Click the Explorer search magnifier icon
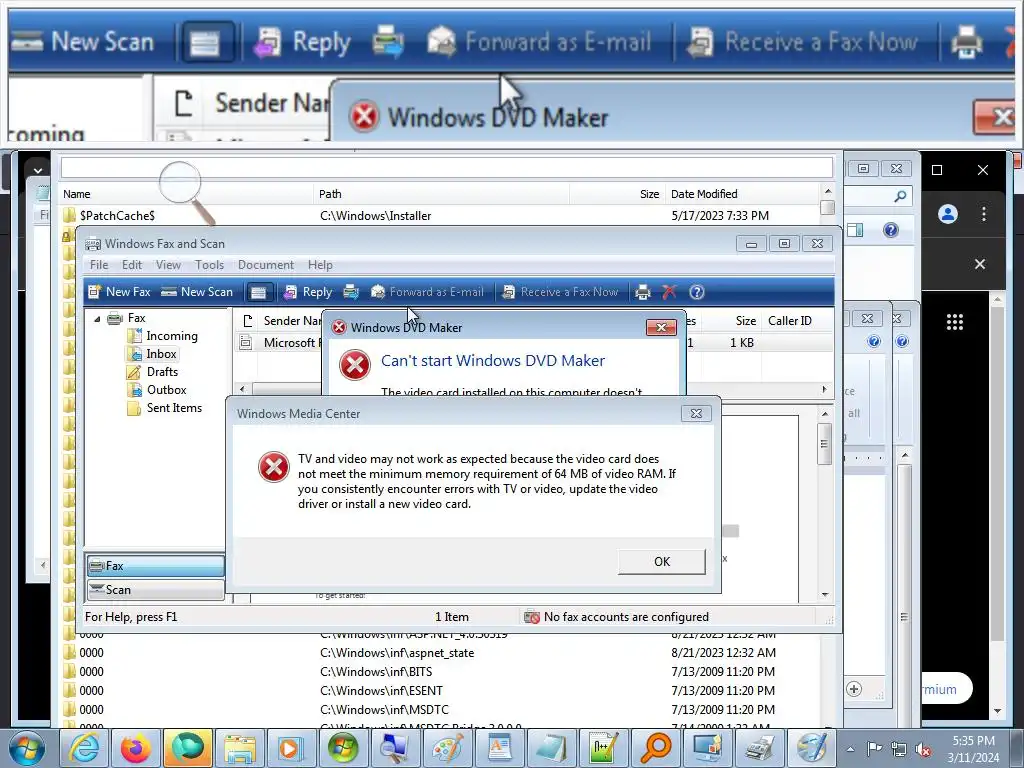 pyautogui.click(x=900, y=196)
